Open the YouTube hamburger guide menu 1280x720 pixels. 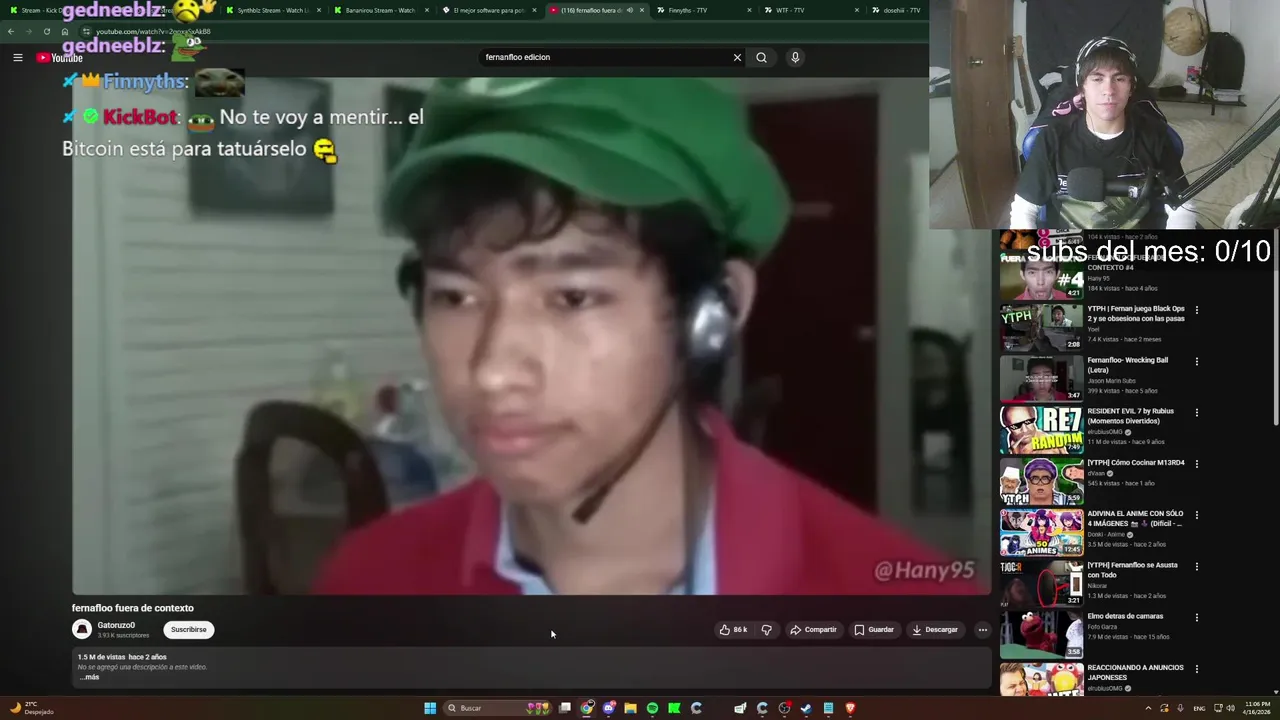(17, 57)
